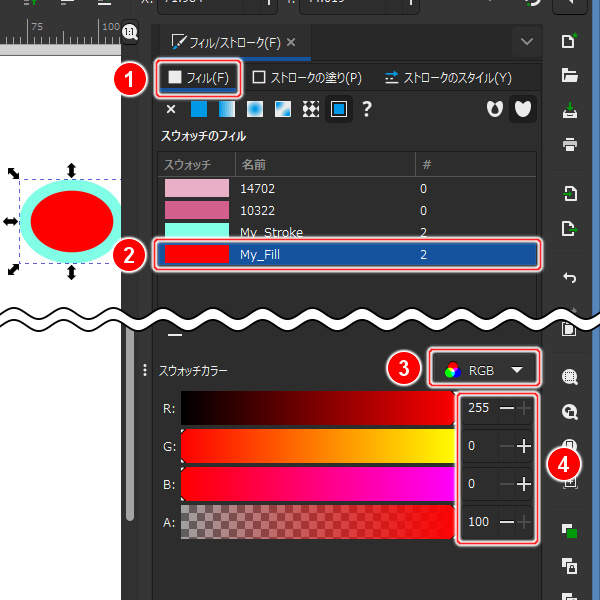Click dark pink swatch color of 10322

click(x=197, y=210)
